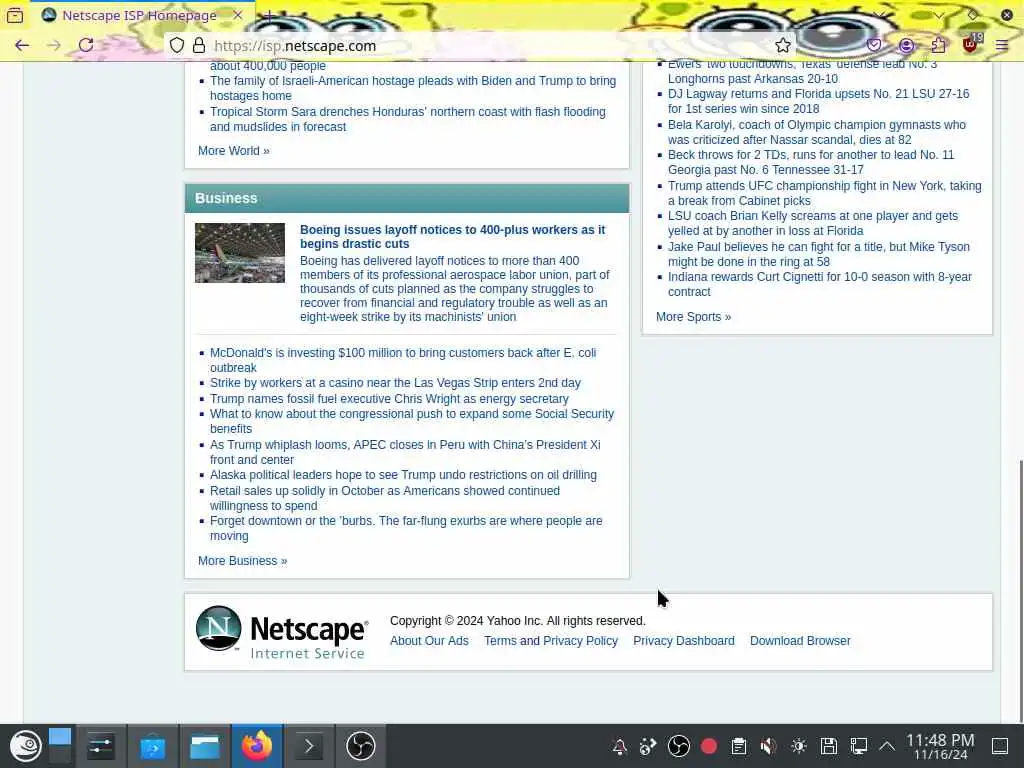Viewport: 1024px width, 768px height.
Task: Open Boeing layoff notices headline
Action: coord(452,236)
